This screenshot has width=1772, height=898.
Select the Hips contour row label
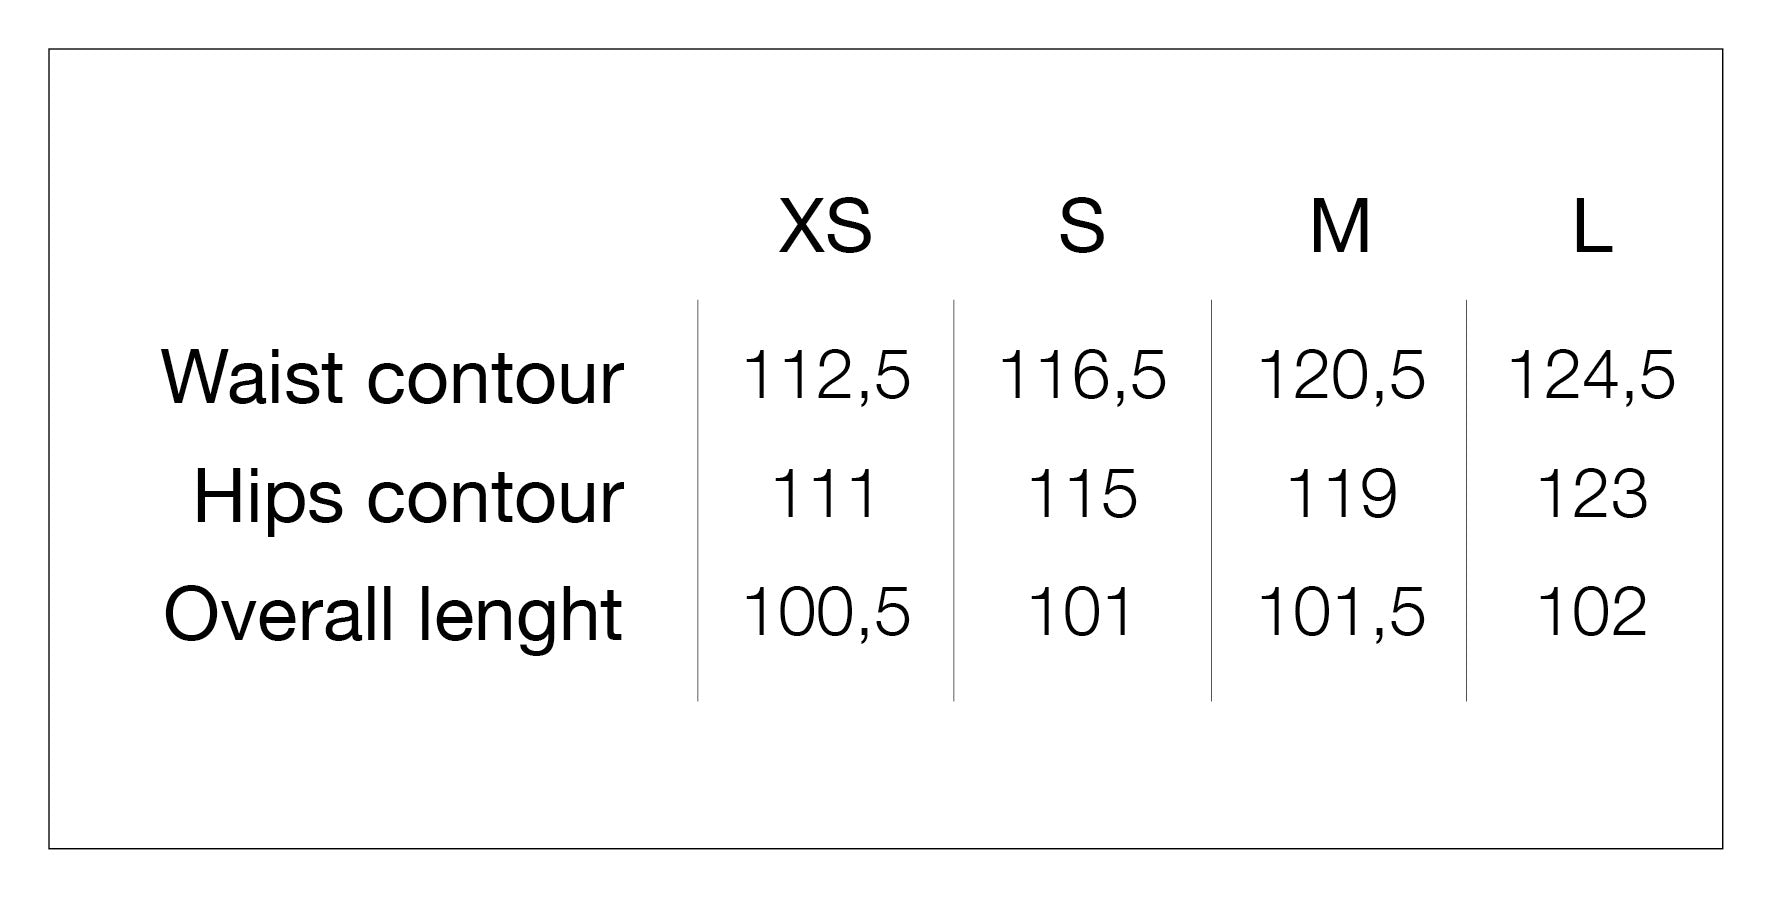408,496
